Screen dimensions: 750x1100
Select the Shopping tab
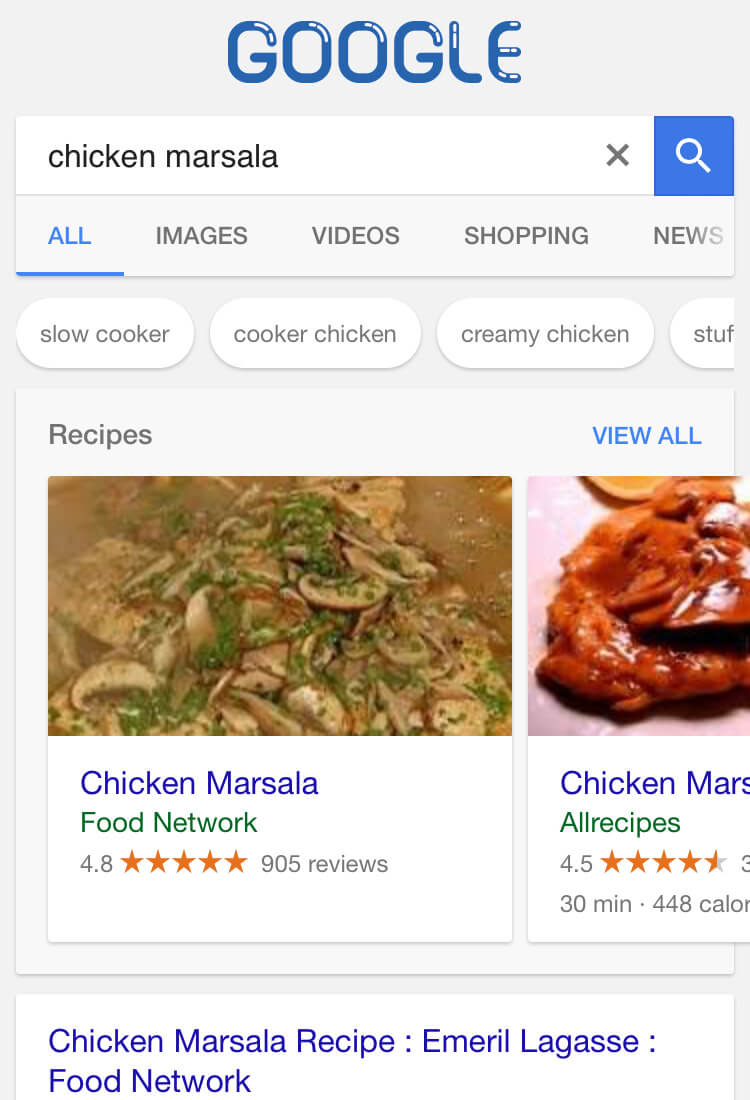(526, 236)
